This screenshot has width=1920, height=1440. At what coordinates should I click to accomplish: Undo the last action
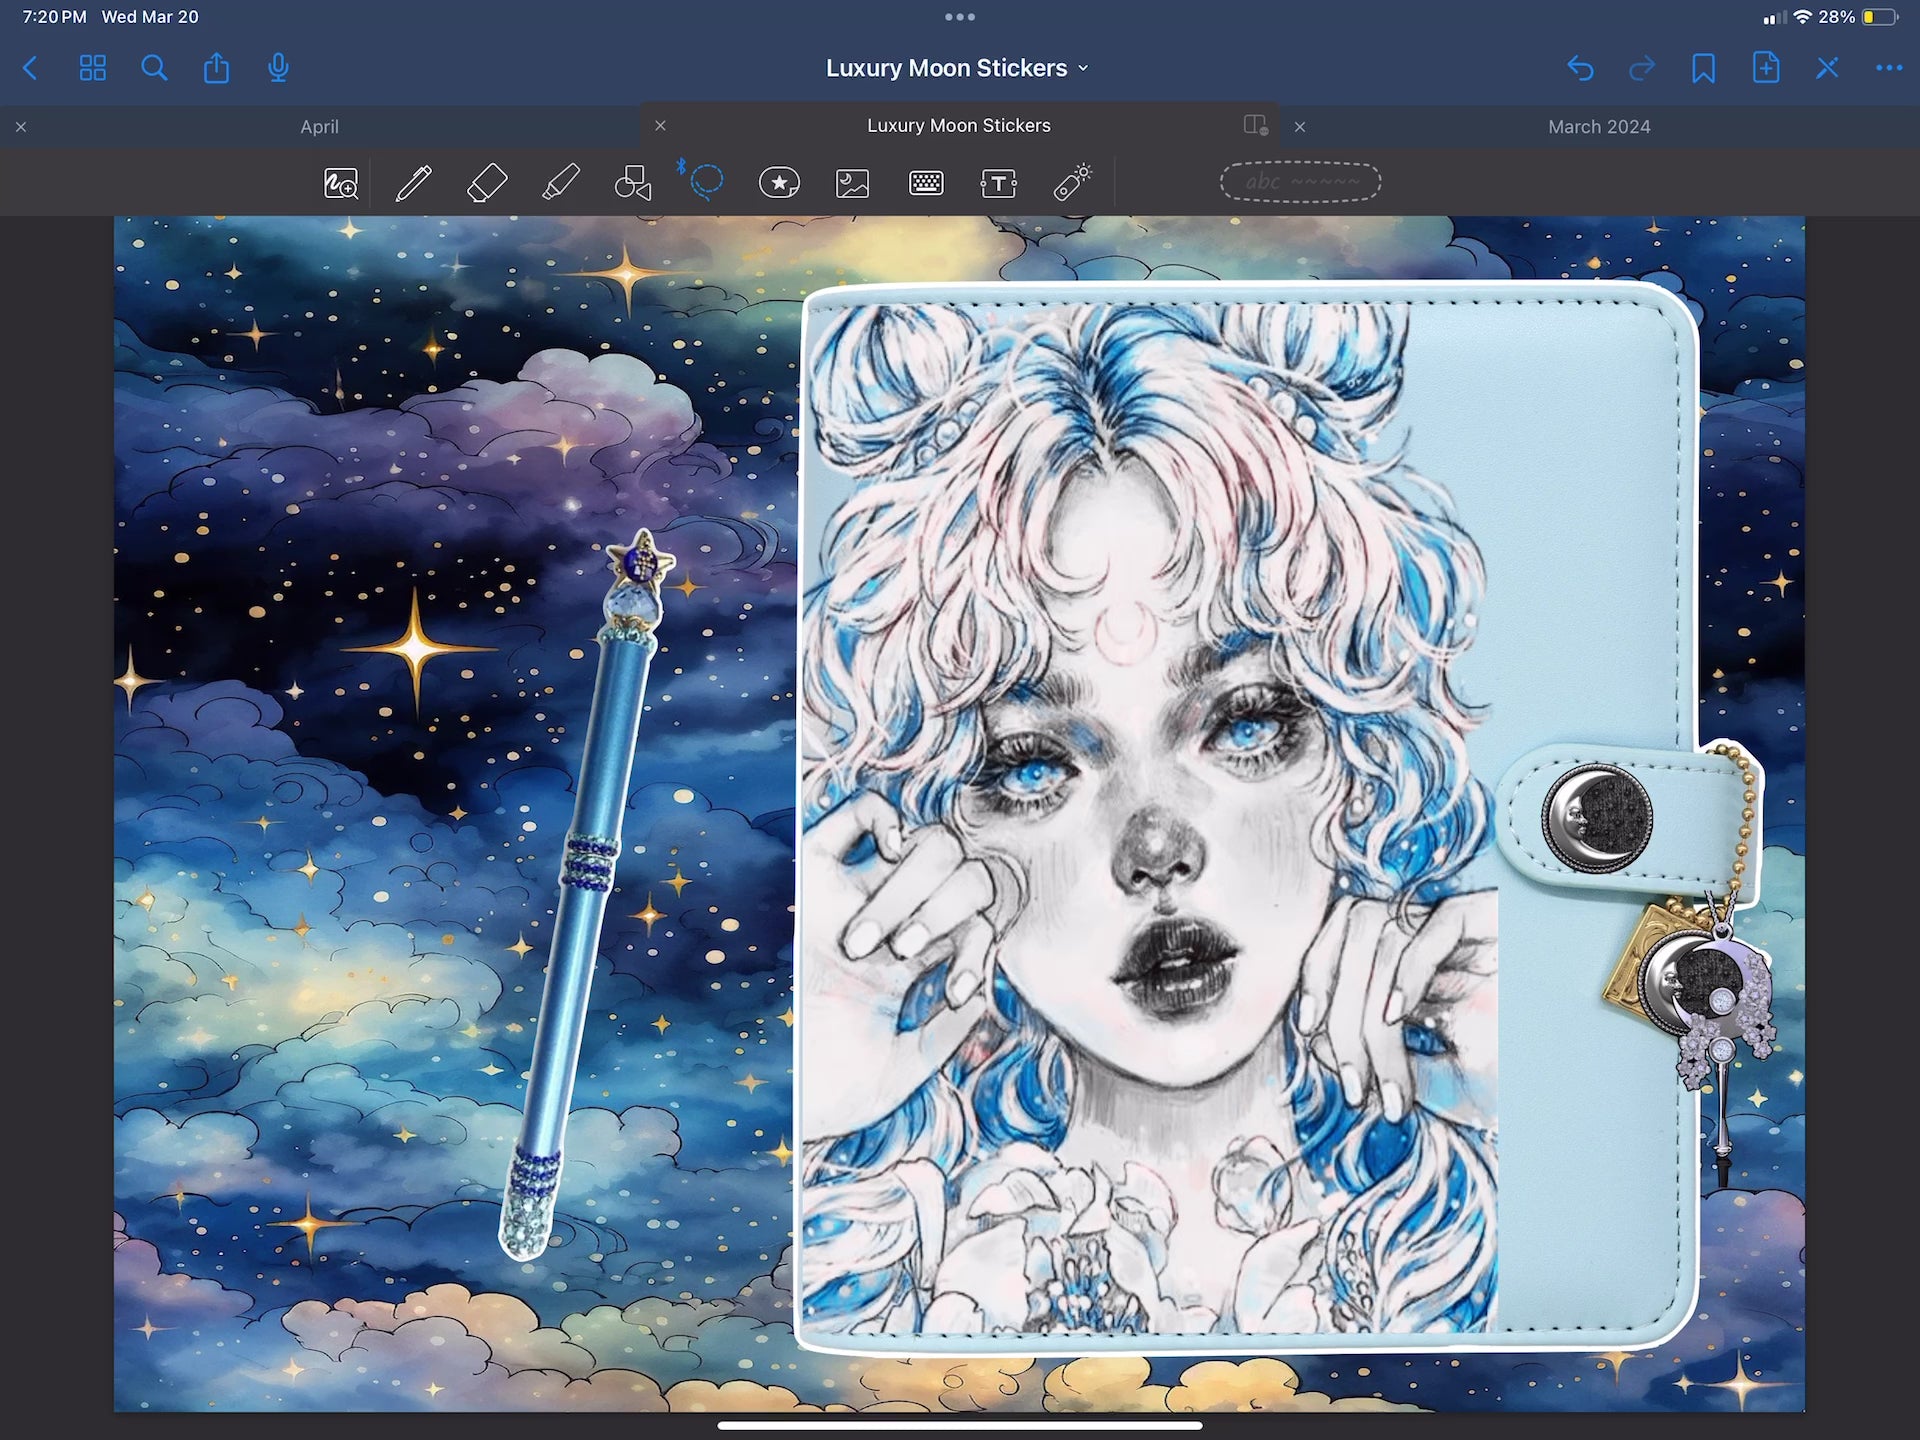(1580, 68)
